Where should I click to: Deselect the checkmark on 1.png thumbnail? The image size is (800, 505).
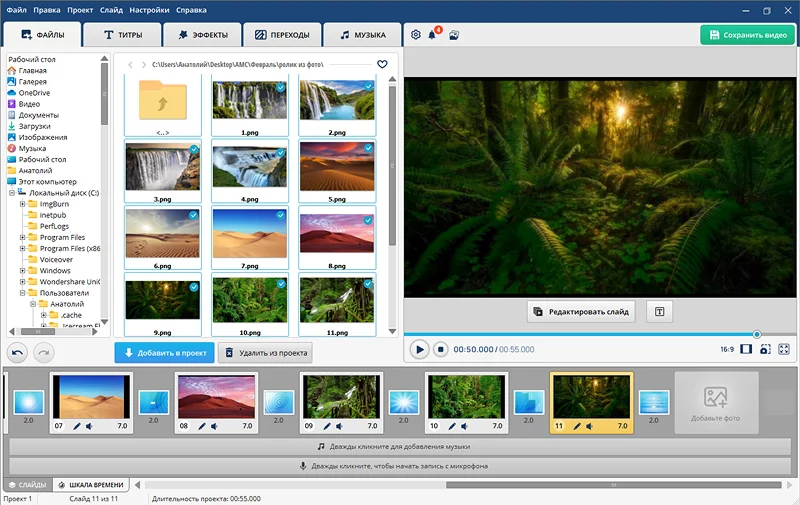click(280, 88)
